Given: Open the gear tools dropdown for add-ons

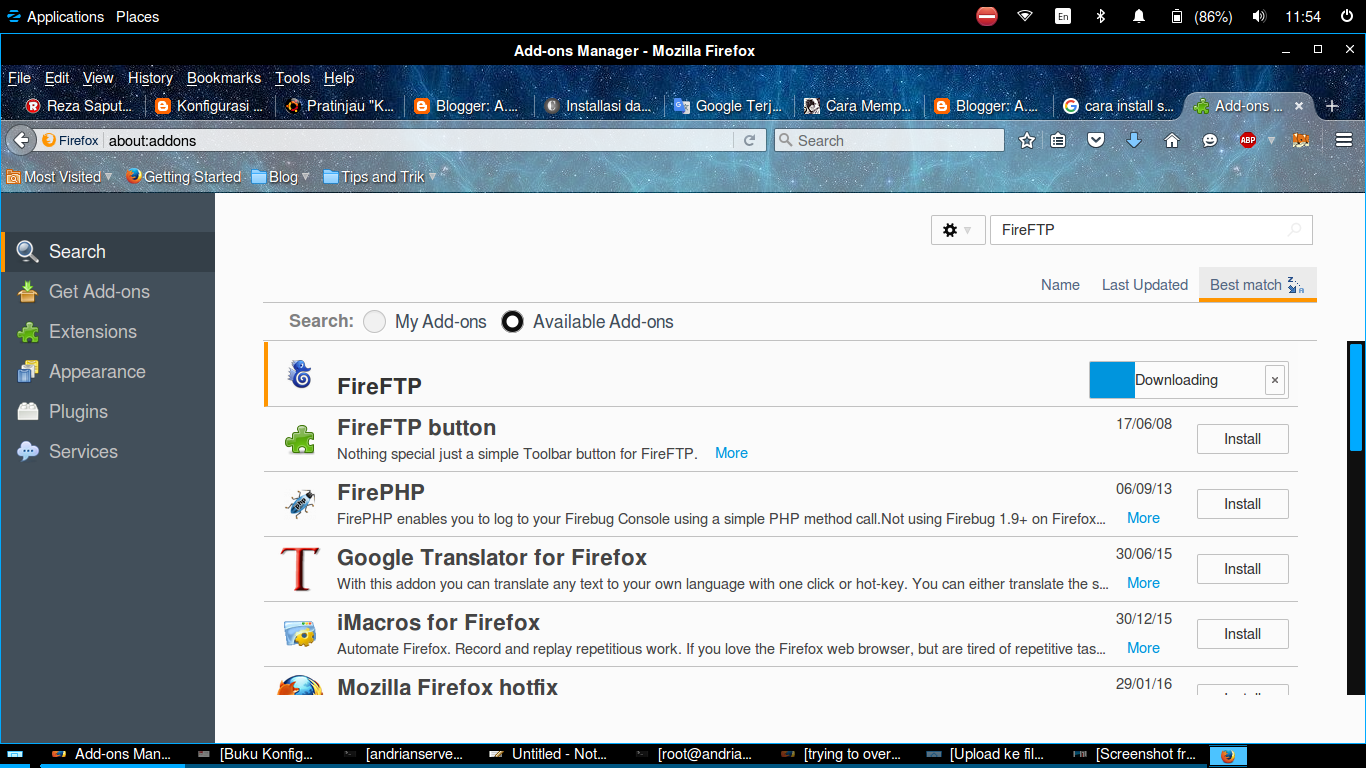Looking at the screenshot, I should tap(958, 230).
